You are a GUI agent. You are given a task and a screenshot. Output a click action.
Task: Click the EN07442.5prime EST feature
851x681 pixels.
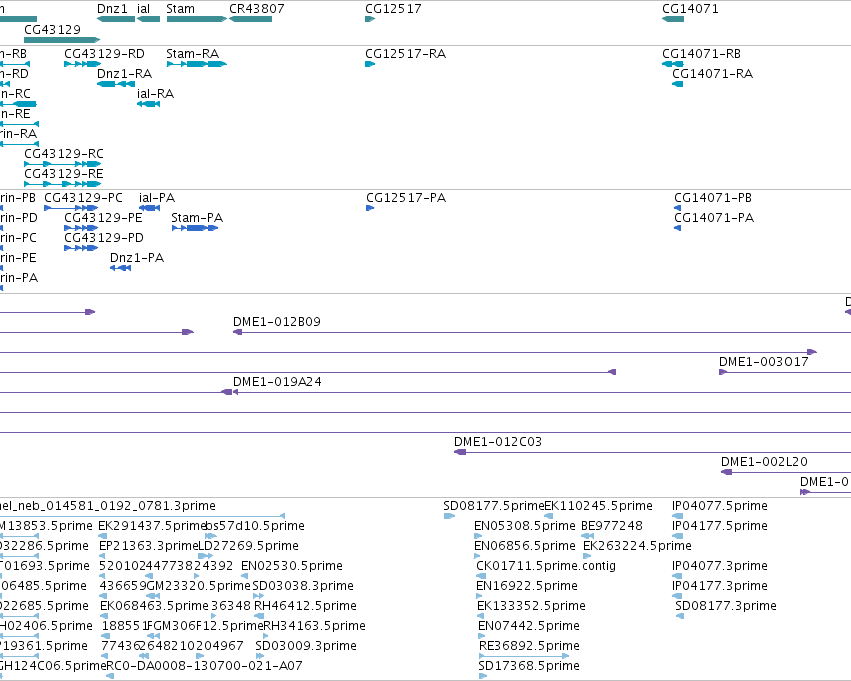point(482,636)
